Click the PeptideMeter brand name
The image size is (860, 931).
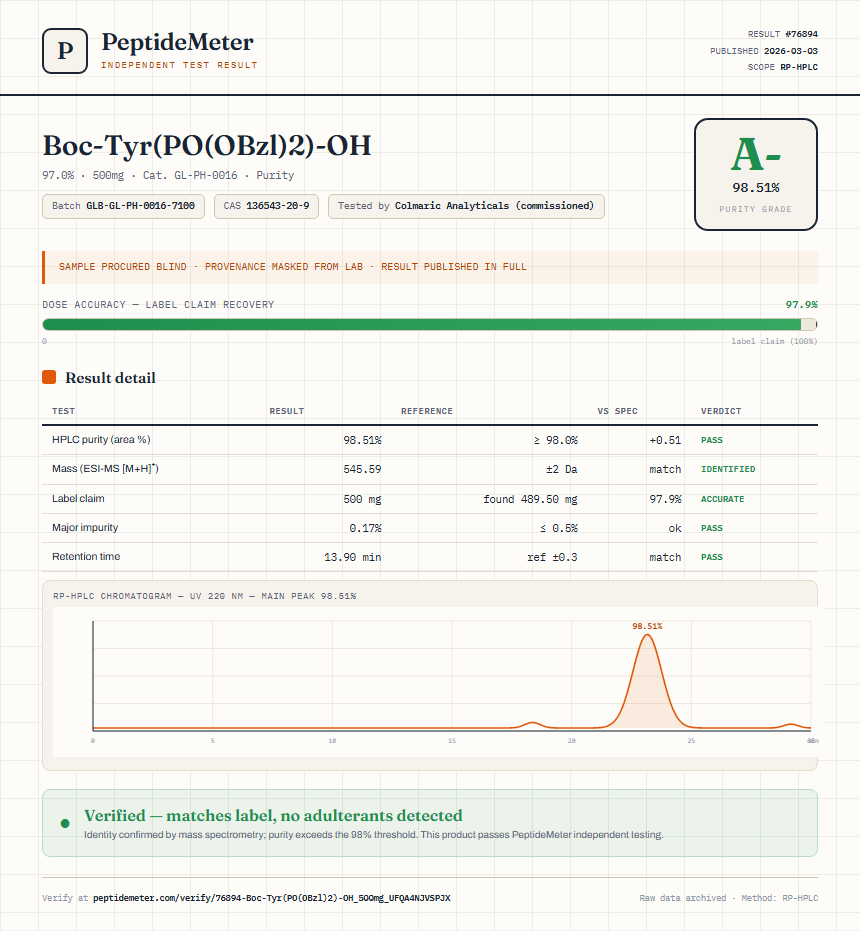(x=178, y=42)
